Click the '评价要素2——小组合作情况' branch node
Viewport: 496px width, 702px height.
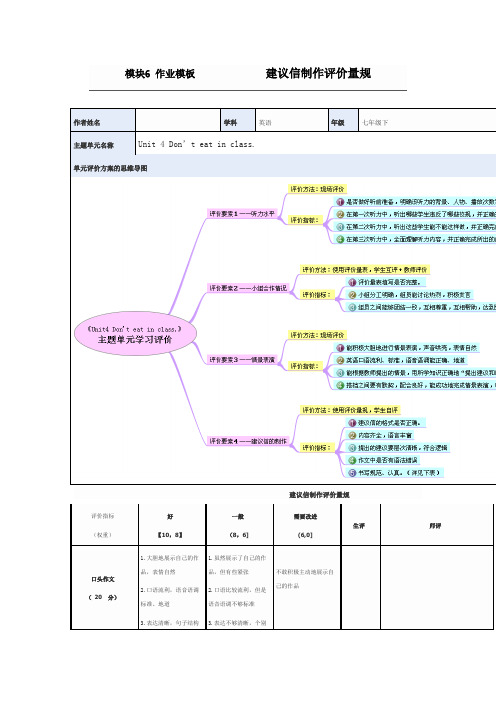[x=248, y=288]
